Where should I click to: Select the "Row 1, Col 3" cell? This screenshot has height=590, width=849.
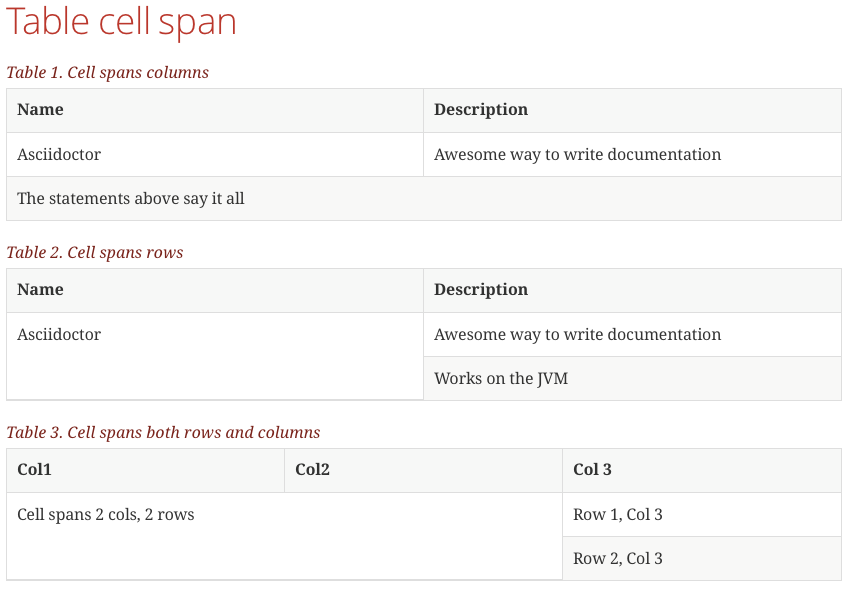[x=617, y=515]
